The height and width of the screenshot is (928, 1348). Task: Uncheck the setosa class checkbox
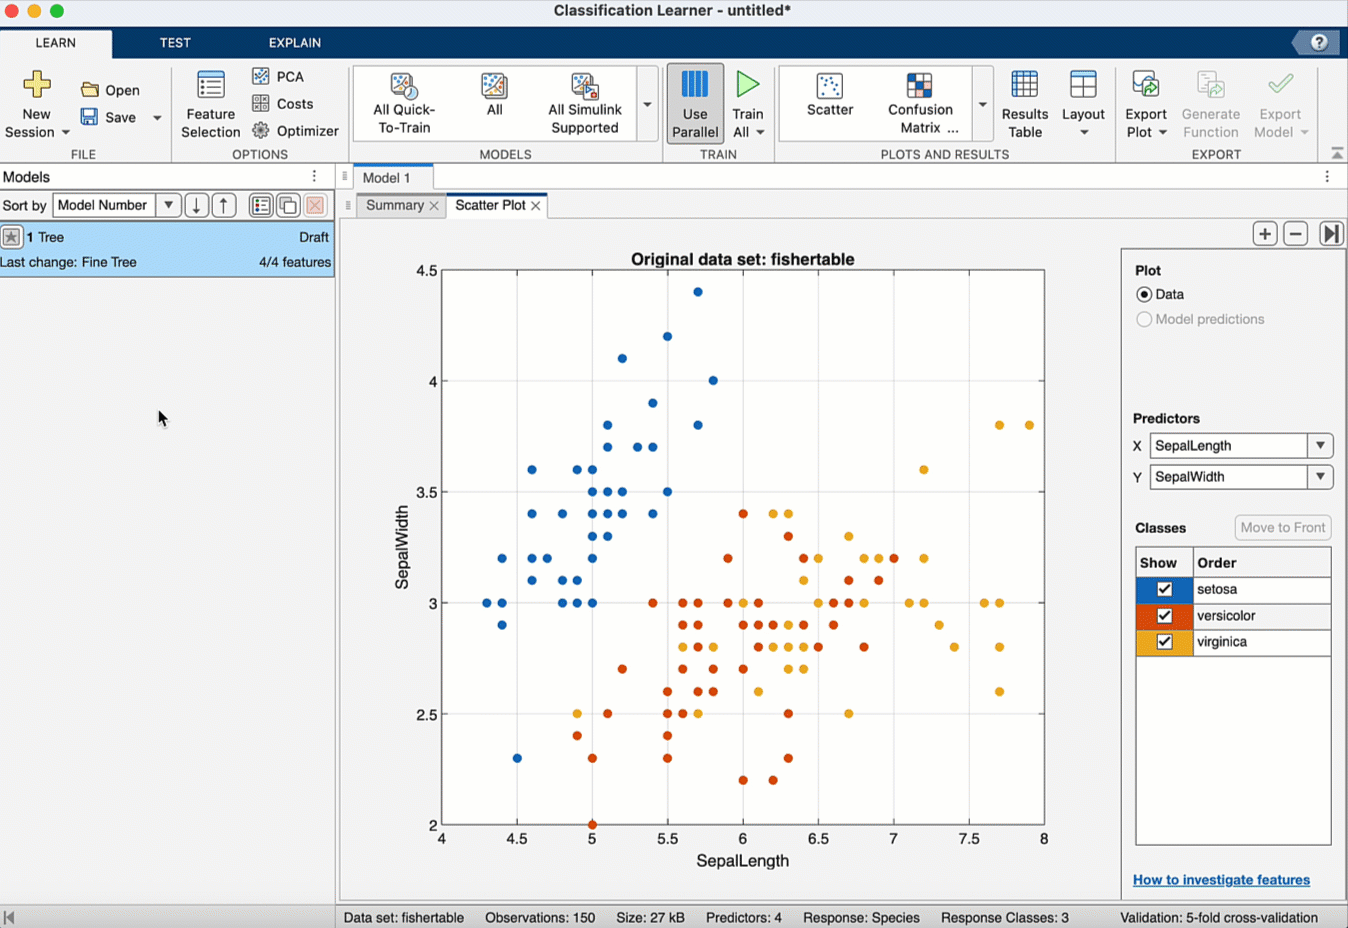tap(1164, 589)
